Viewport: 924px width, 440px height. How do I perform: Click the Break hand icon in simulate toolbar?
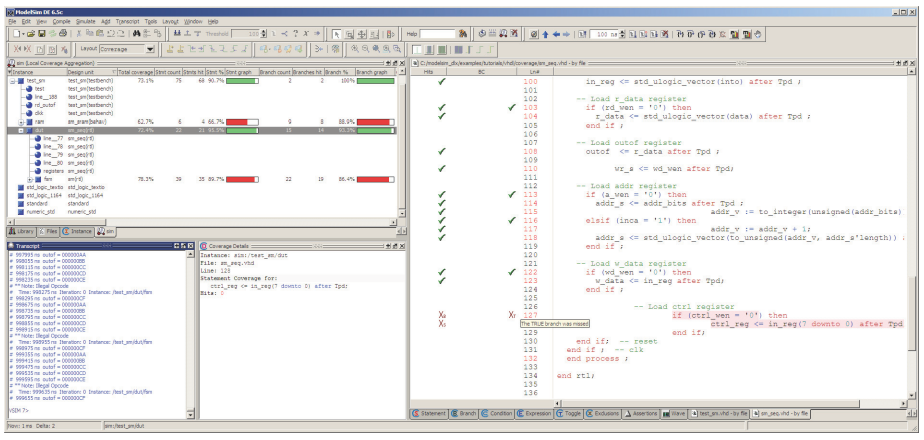click(x=758, y=34)
